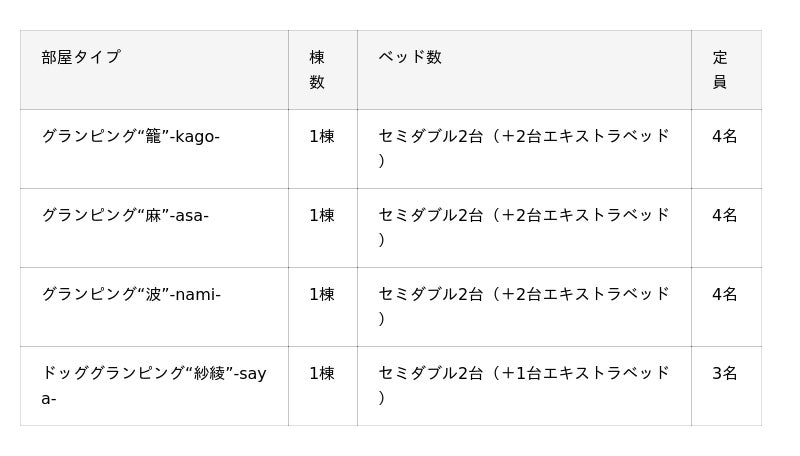Click the 定員 column header

pos(720,69)
